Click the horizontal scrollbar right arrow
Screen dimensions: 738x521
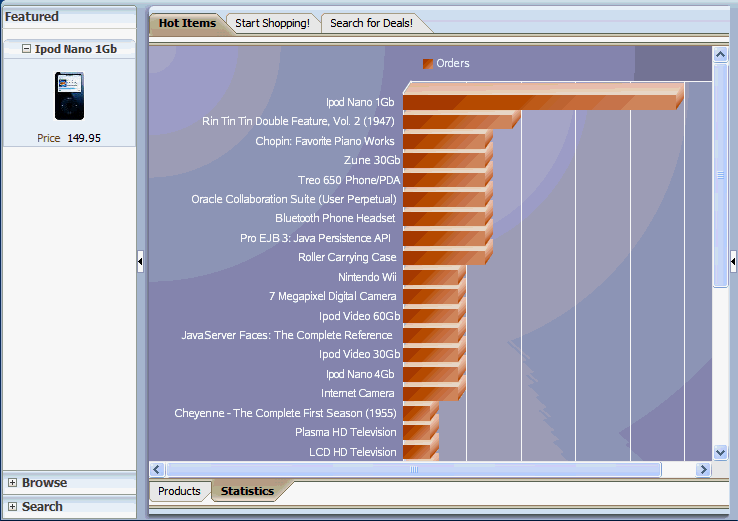[703, 469]
